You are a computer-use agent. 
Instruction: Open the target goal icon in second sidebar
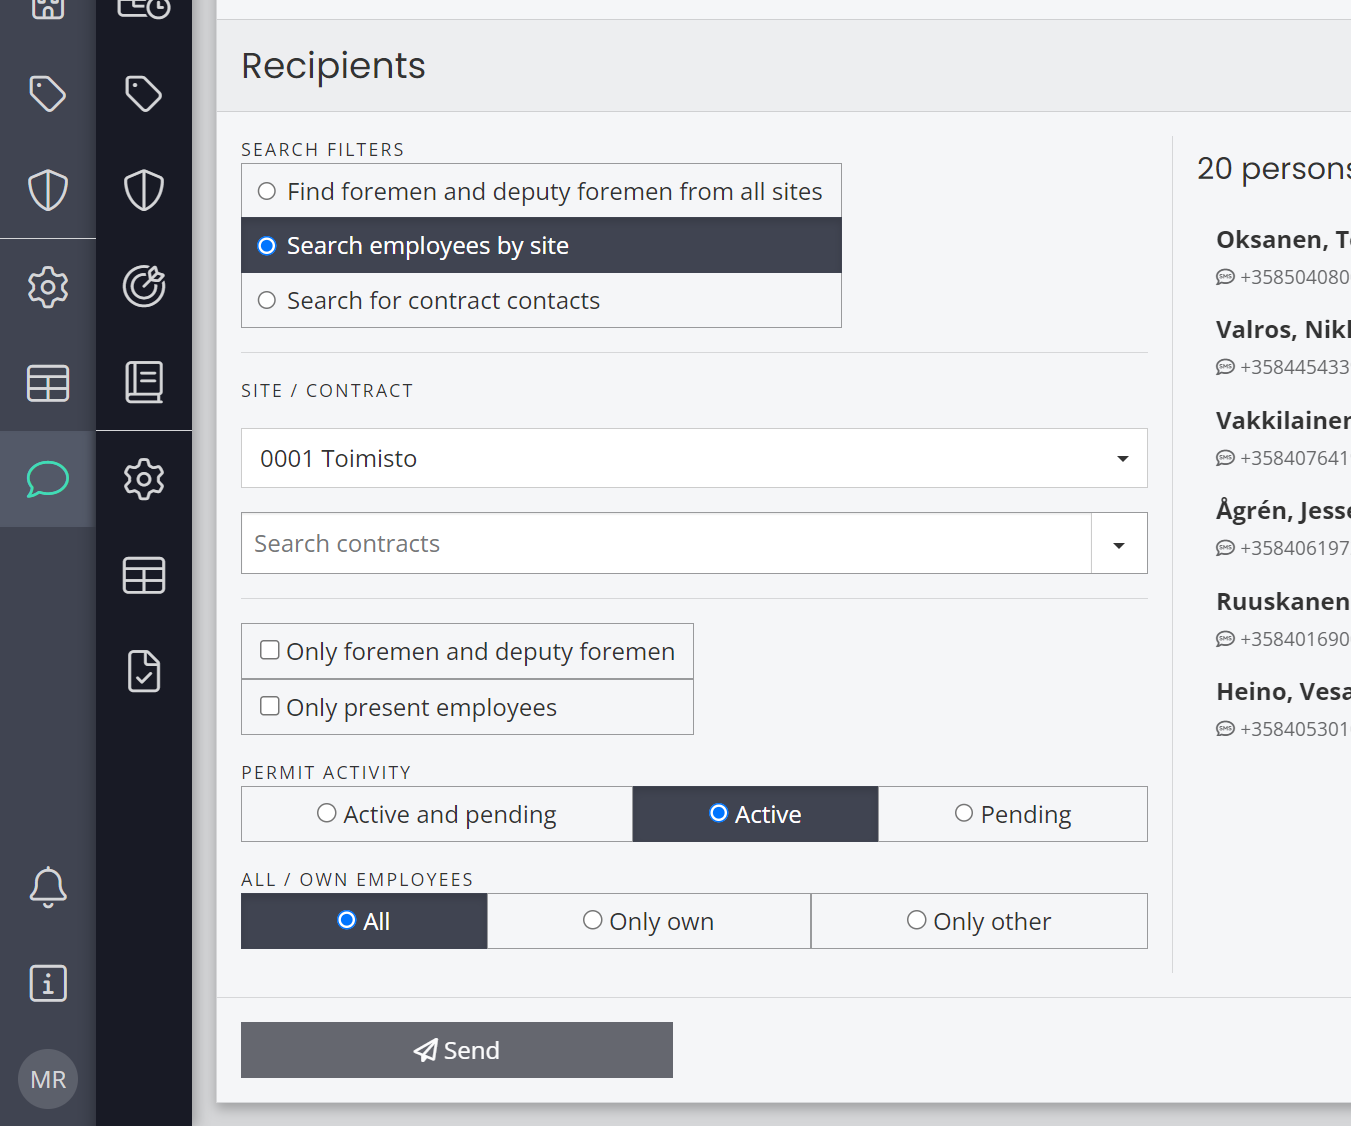tap(144, 286)
